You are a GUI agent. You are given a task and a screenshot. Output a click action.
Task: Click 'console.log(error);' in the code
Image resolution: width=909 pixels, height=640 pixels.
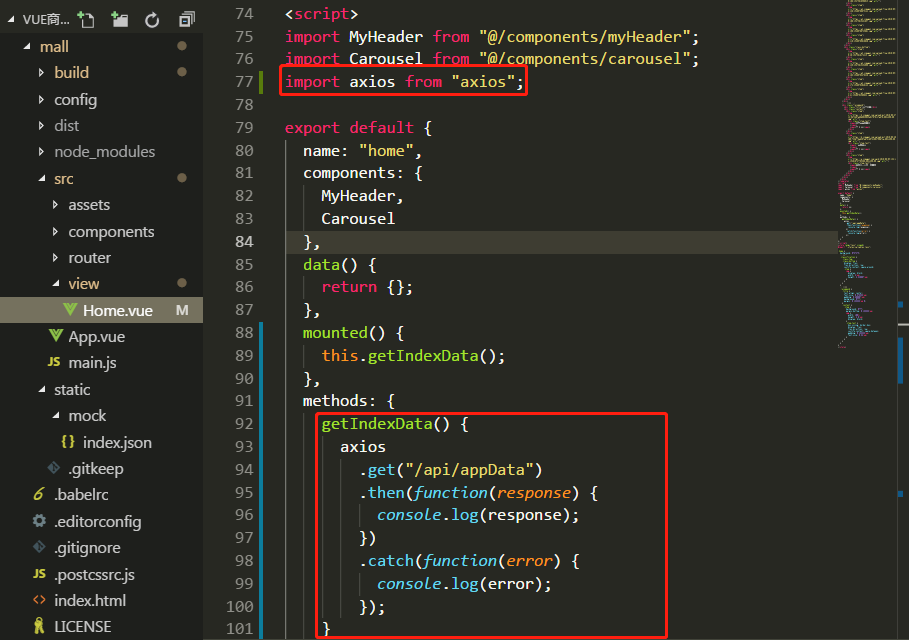pyautogui.click(x=464, y=583)
